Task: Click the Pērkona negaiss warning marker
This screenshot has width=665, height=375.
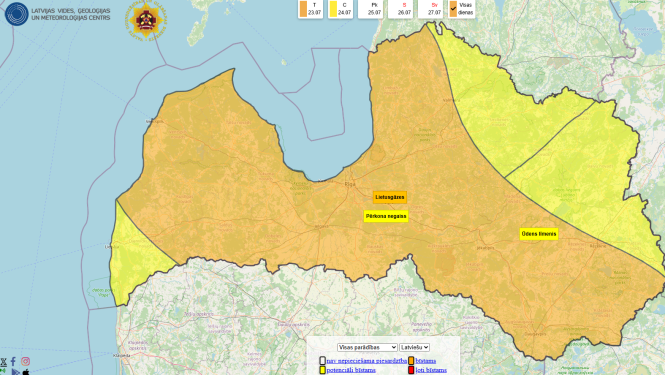Action: pos(386,216)
